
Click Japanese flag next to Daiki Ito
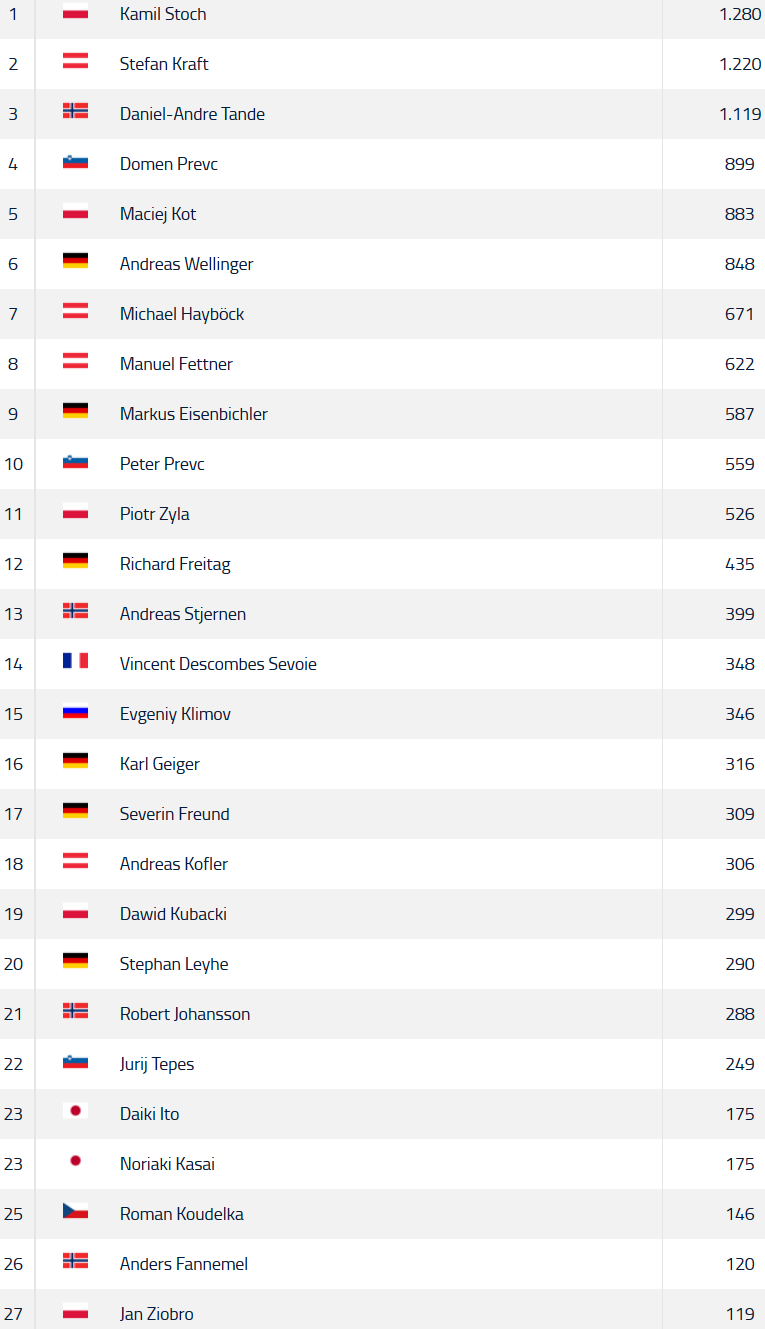(75, 1111)
